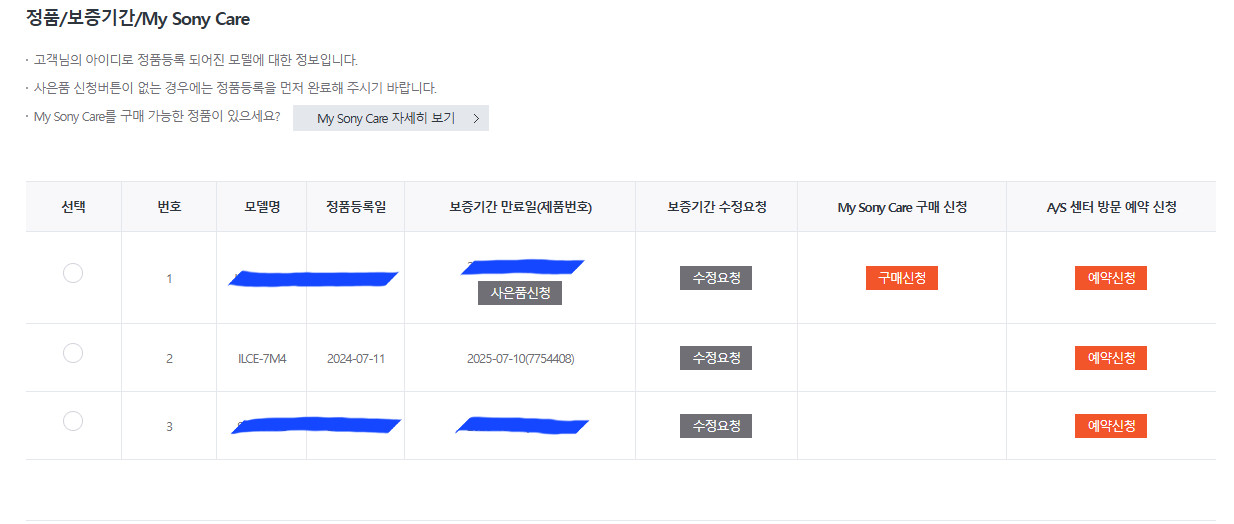Click the warranty expiry date 2025-07-10(7754408)
The image size is (1234, 524).
[x=520, y=359]
